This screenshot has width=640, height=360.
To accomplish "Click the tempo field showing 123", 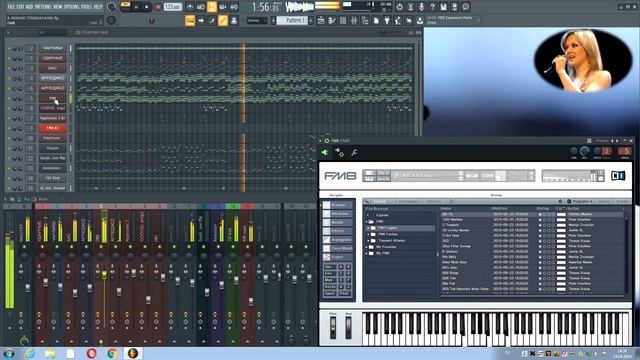I will 173,7.
